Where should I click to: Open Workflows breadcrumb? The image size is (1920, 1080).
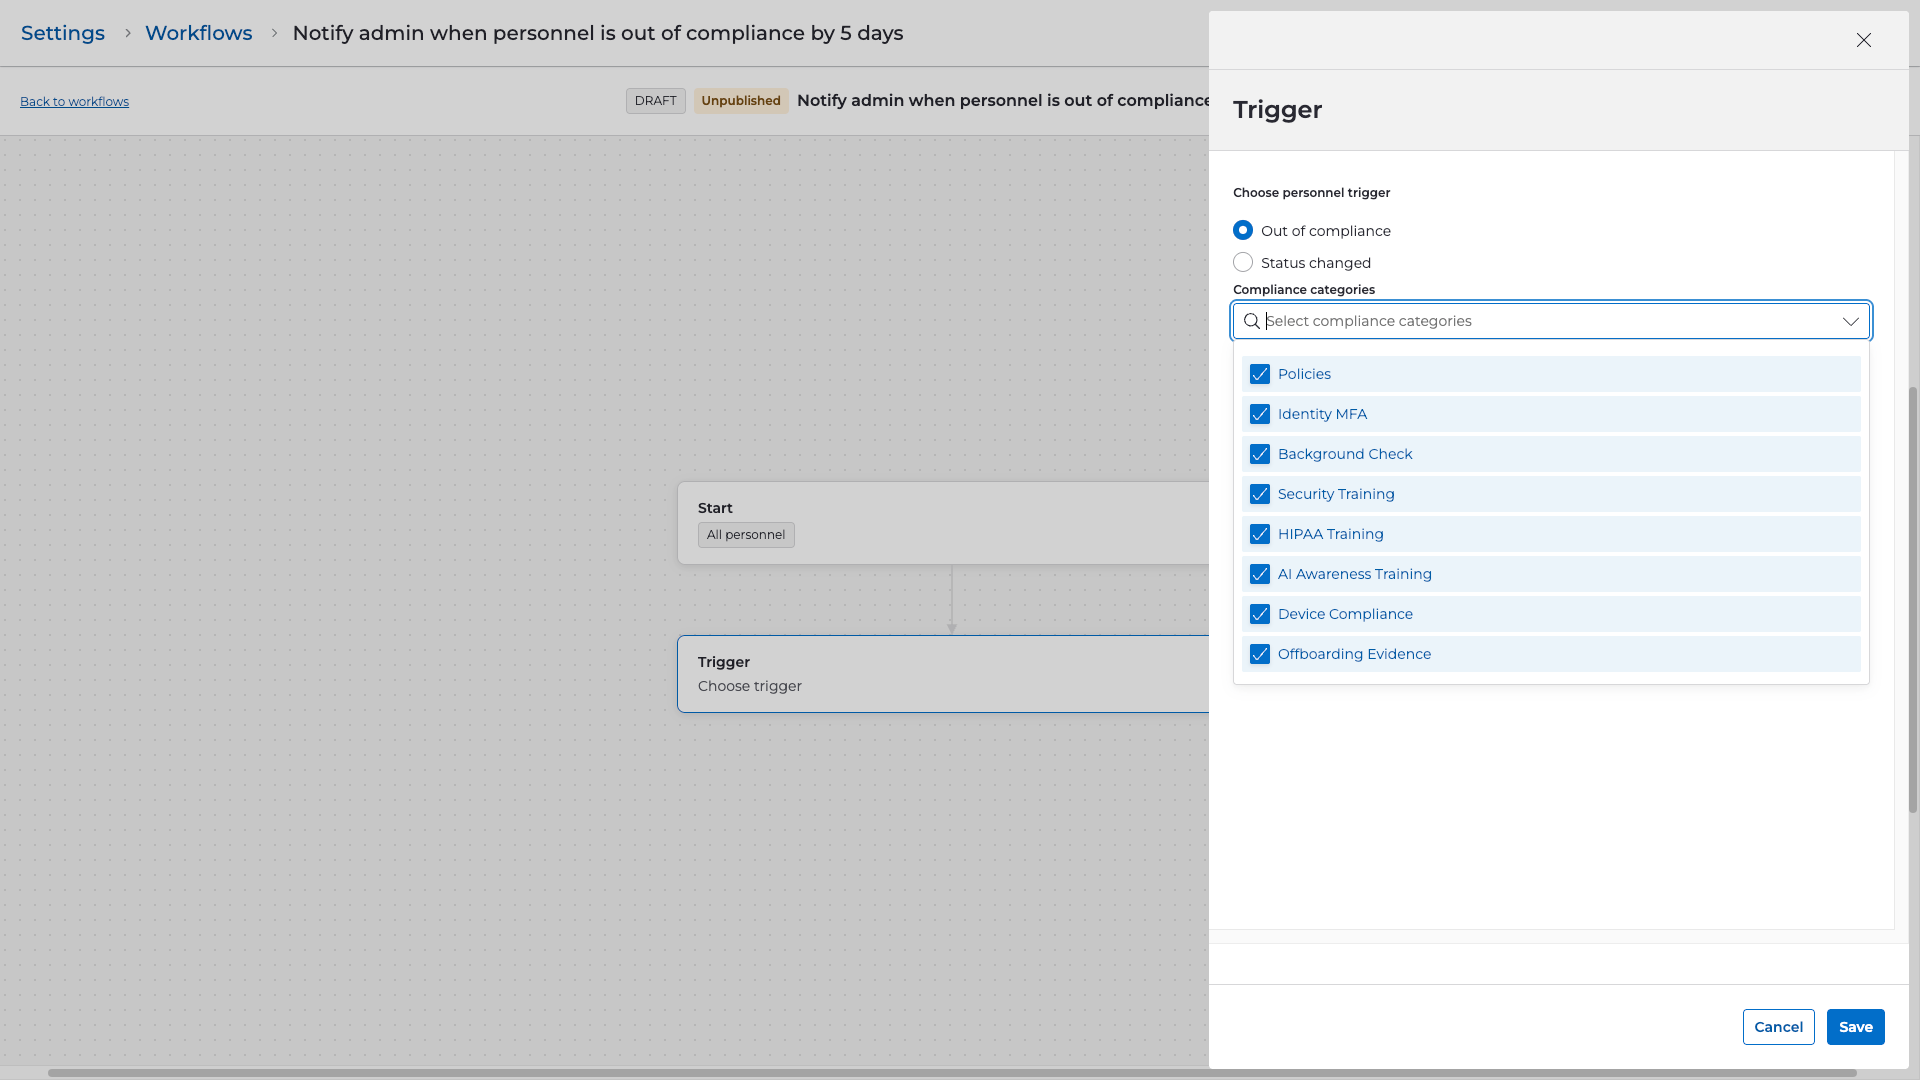click(x=198, y=33)
